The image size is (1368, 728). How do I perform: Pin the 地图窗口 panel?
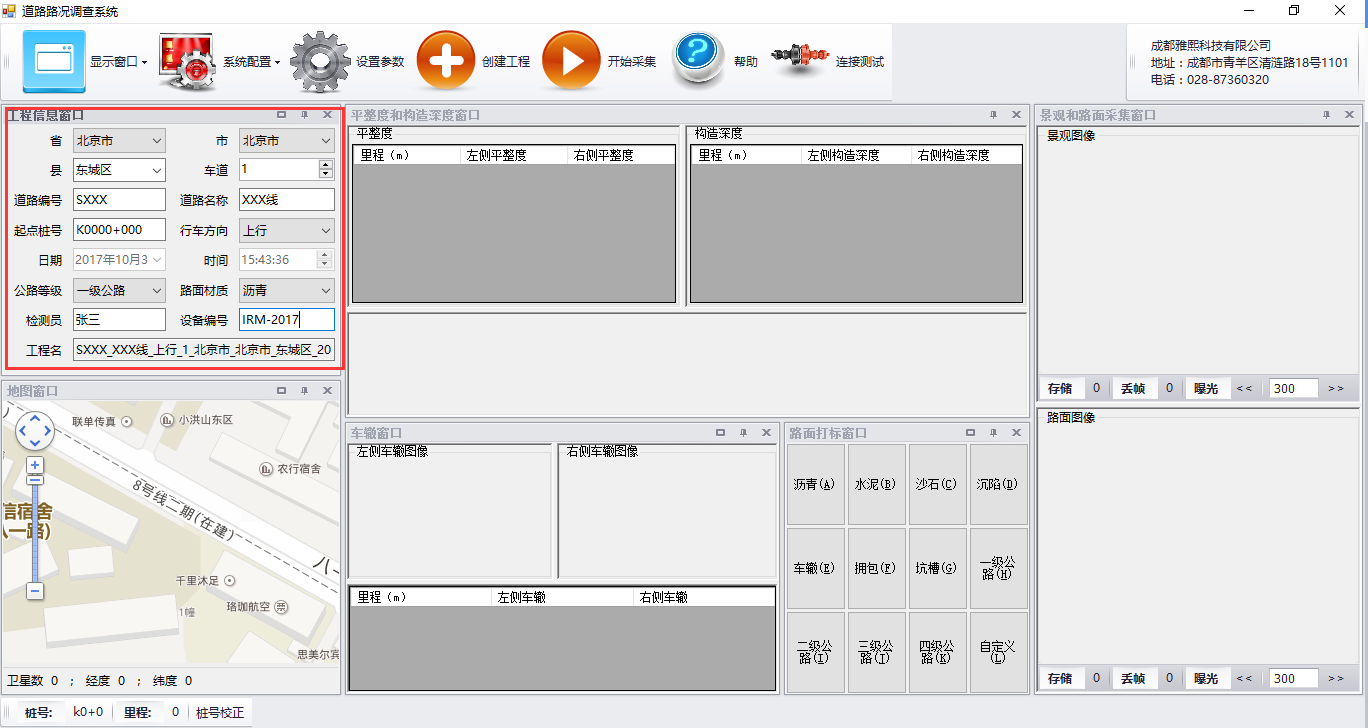[x=305, y=391]
